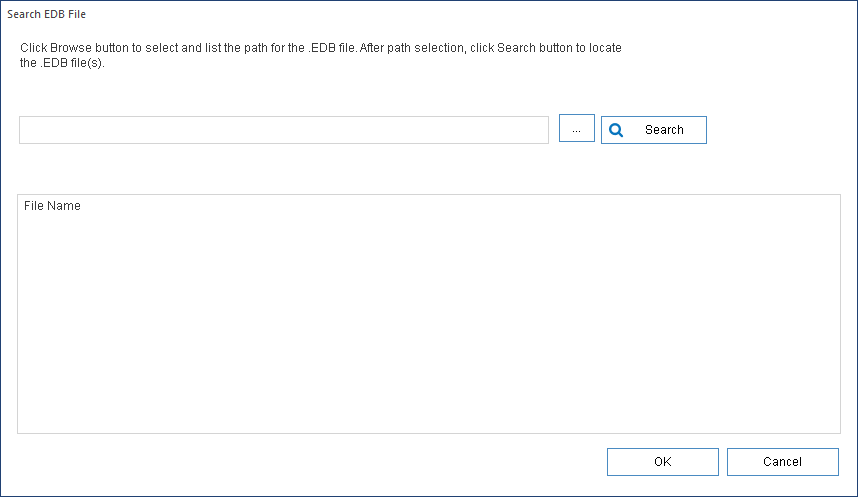Hit the blue search magnifier glyph
858x497 pixels.
click(616, 130)
